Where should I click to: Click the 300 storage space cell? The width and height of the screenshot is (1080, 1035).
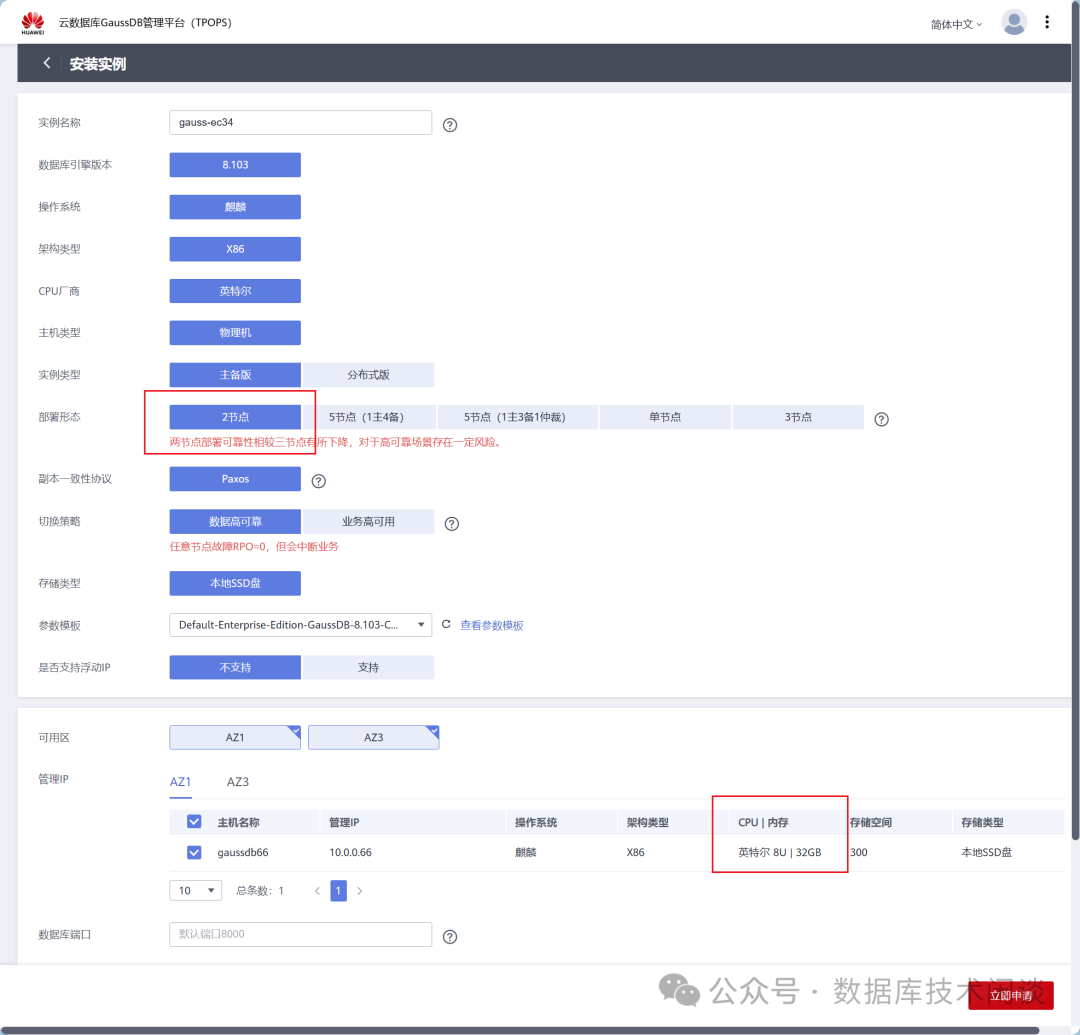click(859, 853)
